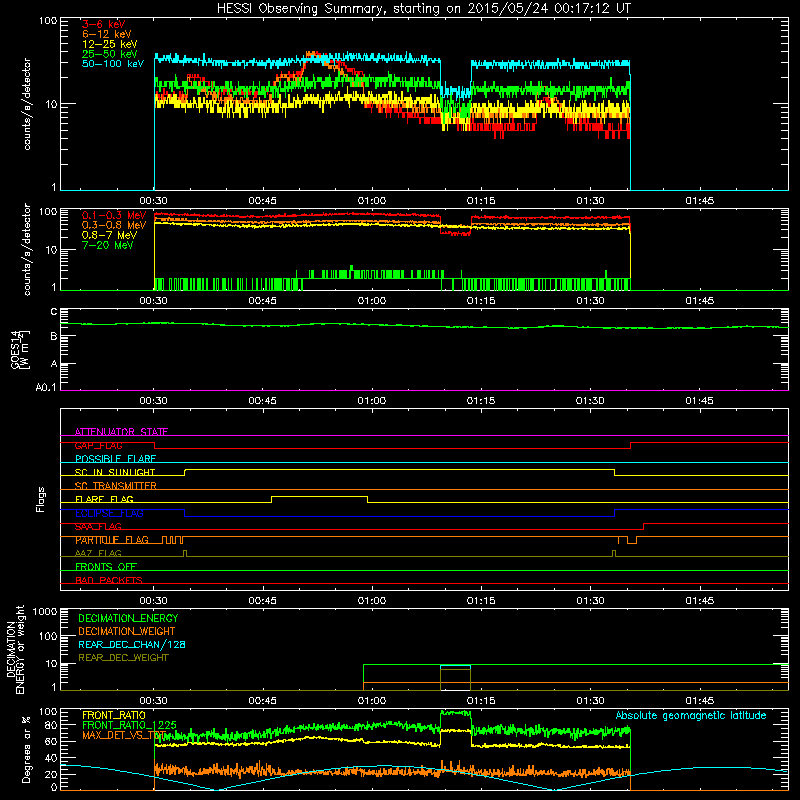
Task: Click the 0.3-0.8 MeV legend label
Action: pyautogui.click(x=114, y=225)
